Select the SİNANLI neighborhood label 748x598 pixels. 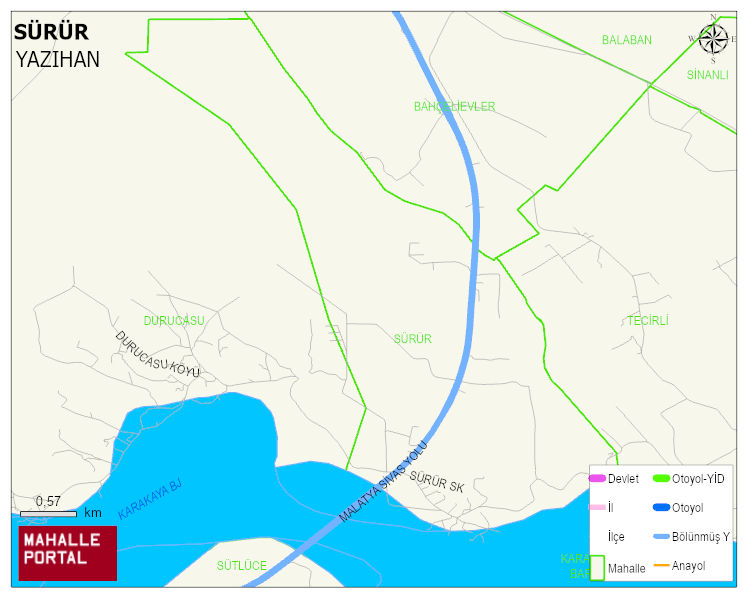point(707,75)
